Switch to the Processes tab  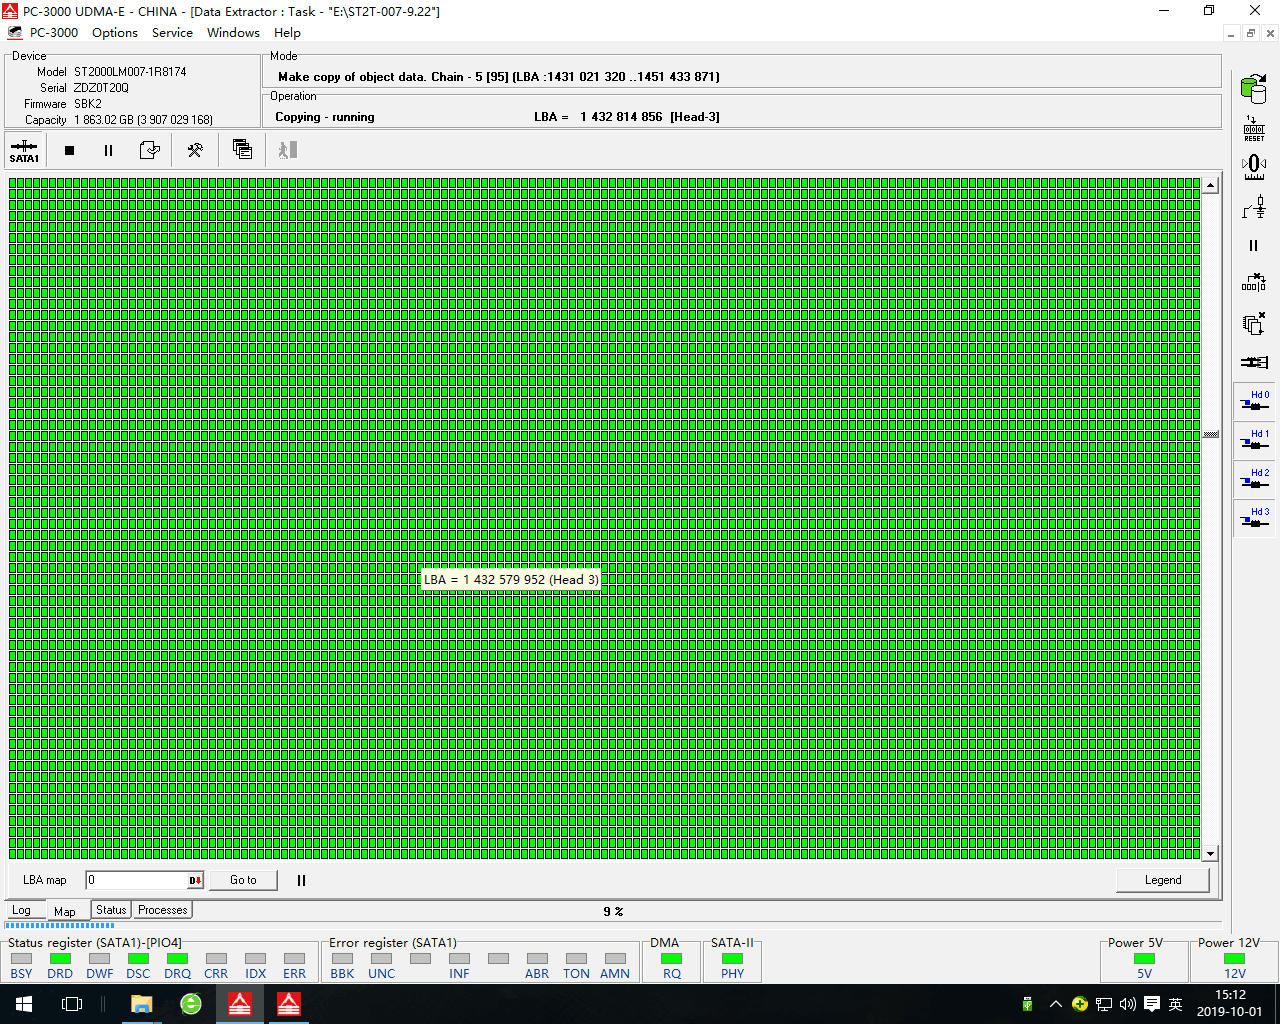(x=162, y=910)
